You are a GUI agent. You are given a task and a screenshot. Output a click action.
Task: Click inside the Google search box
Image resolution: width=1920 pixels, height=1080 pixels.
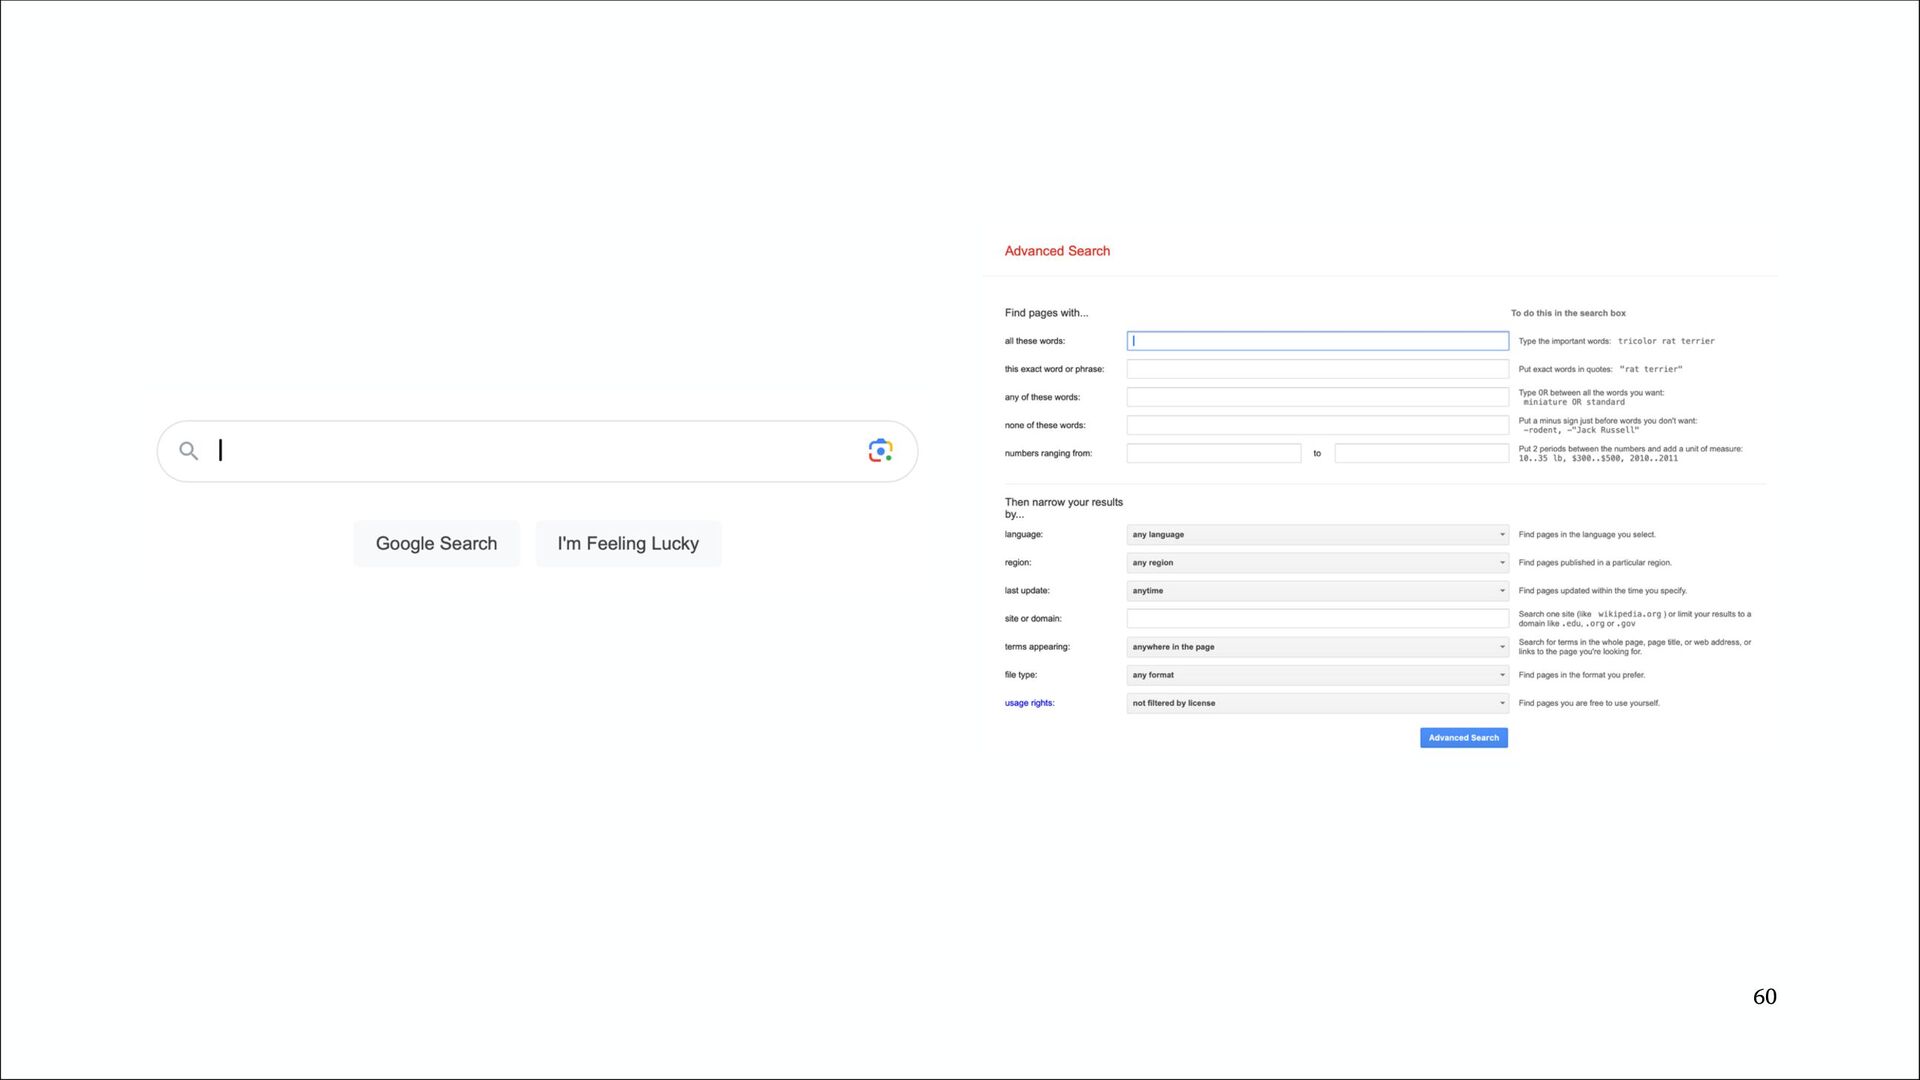(537, 451)
